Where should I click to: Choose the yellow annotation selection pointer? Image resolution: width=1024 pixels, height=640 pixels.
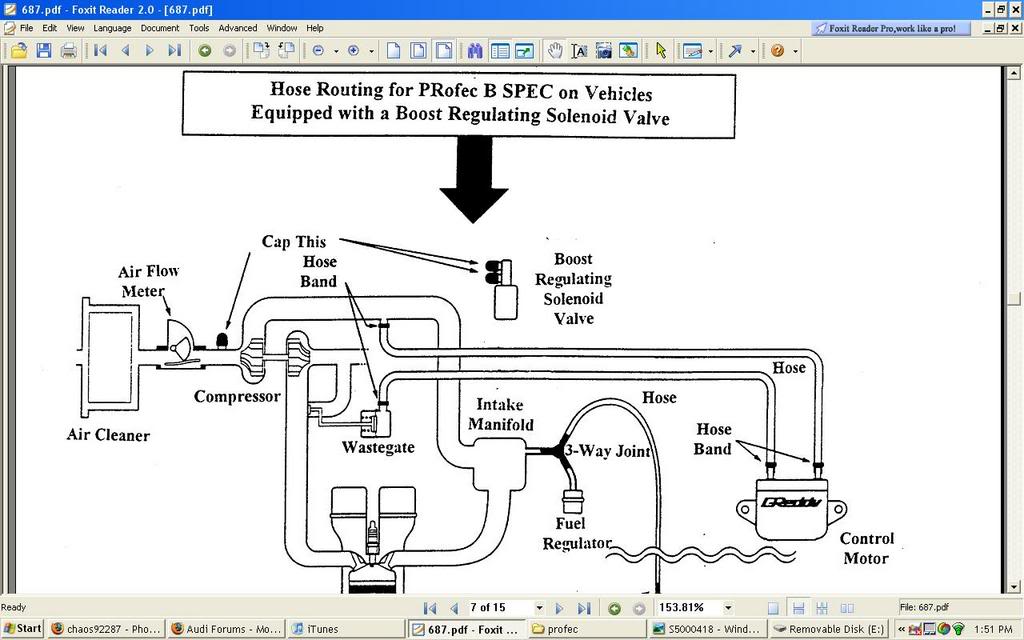click(661, 50)
